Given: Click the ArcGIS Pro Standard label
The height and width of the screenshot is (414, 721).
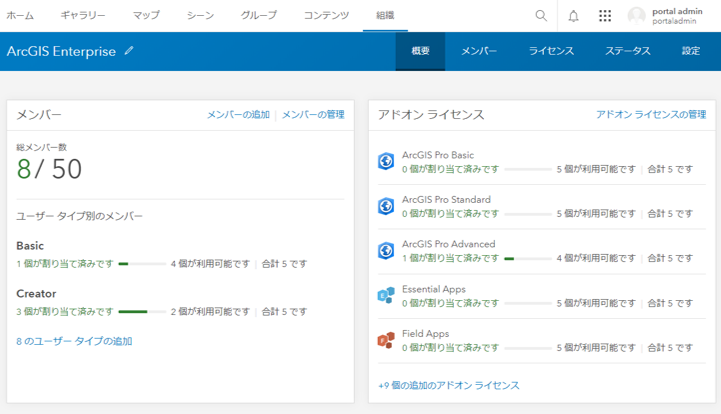Looking at the screenshot, I should (446, 200).
